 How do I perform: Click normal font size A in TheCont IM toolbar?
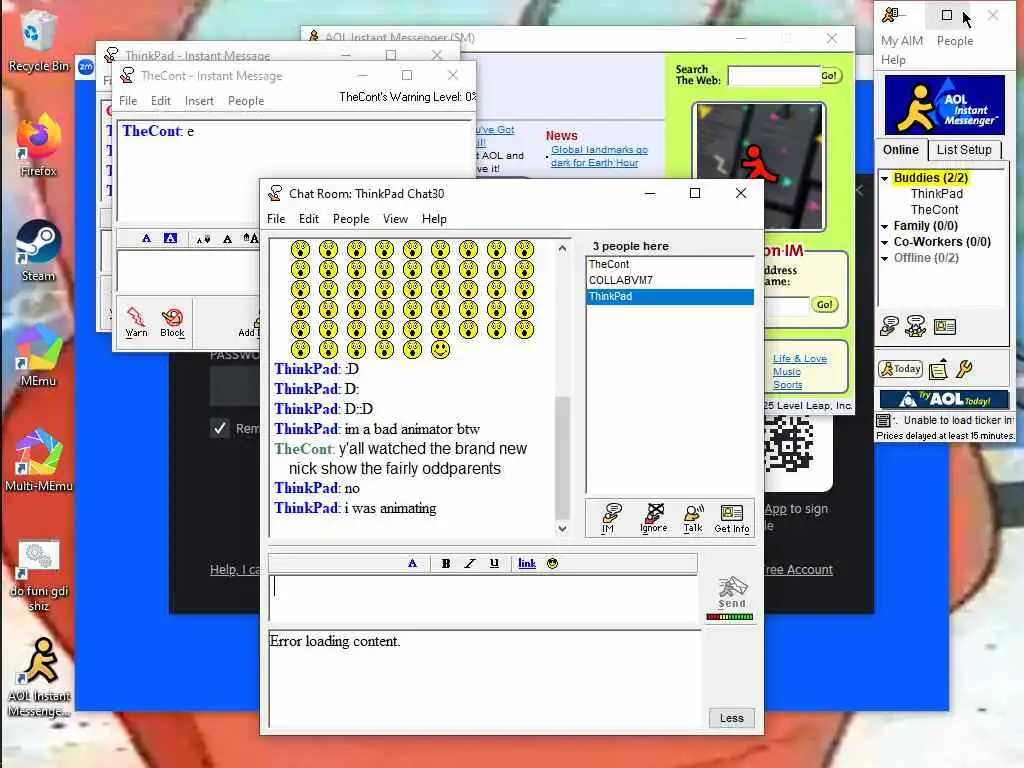(227, 239)
